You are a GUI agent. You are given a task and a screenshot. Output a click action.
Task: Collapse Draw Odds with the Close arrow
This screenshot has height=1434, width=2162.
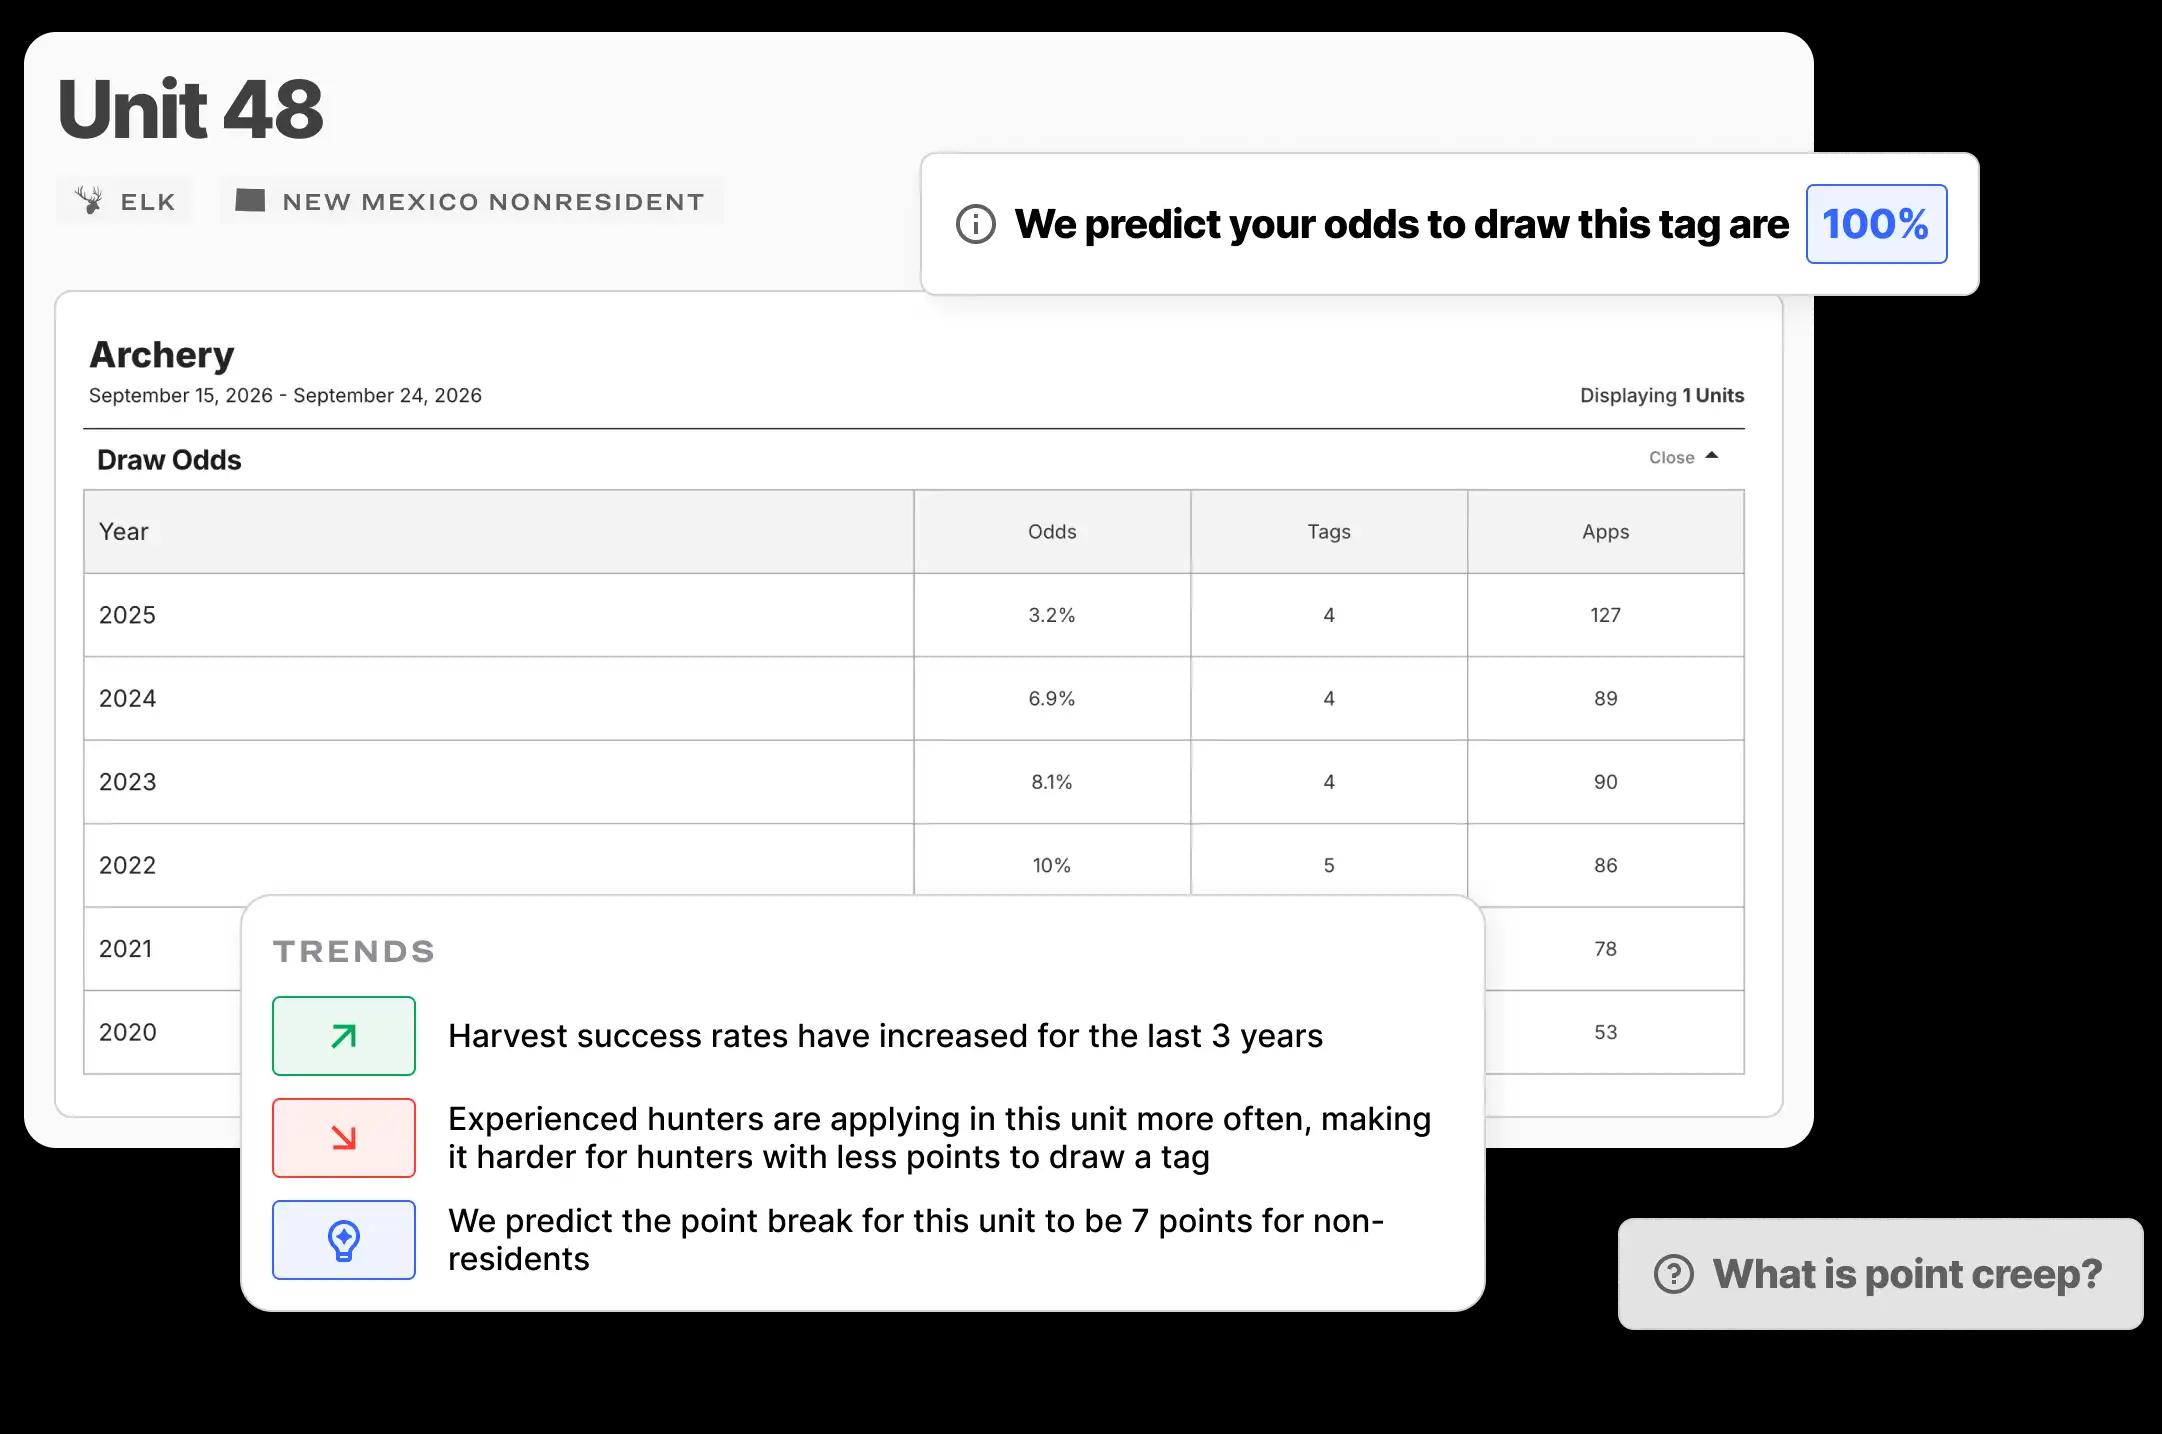coord(1711,456)
